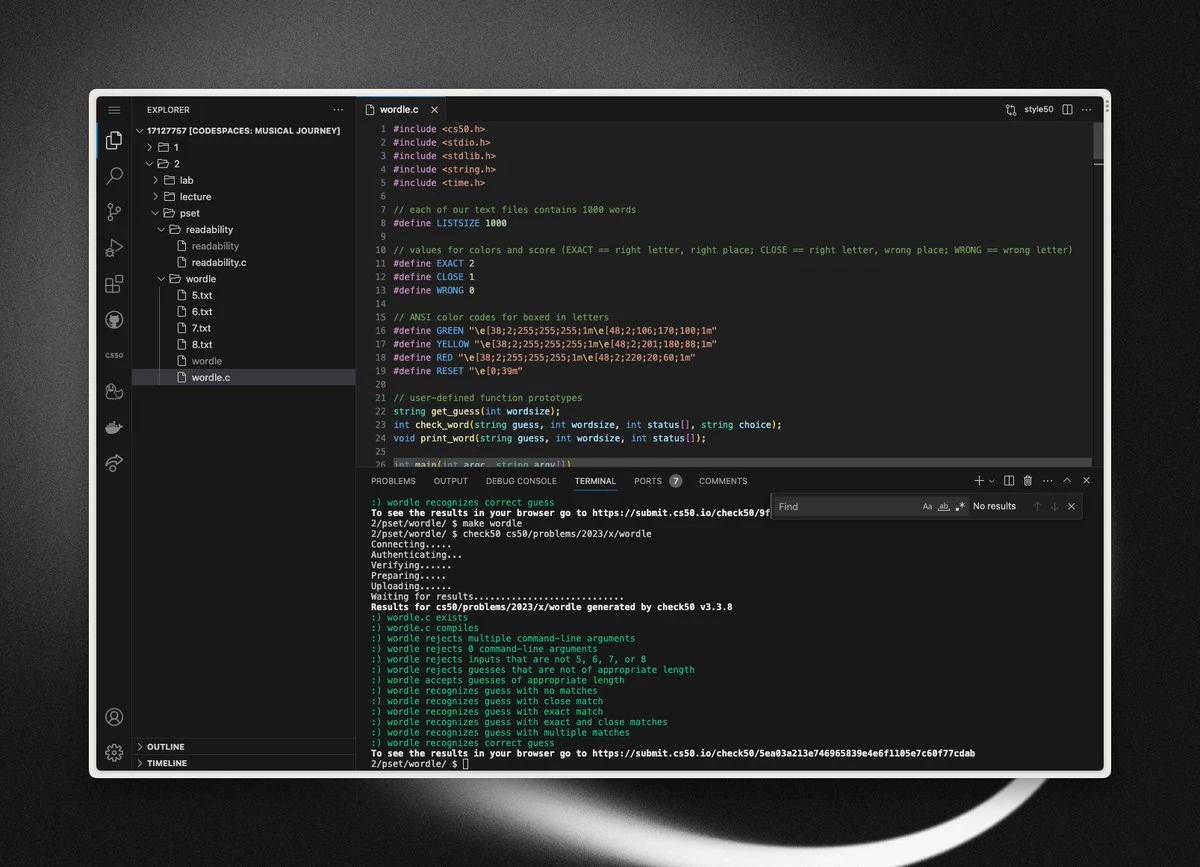Open new terminal launch profile dropdown

(992, 481)
